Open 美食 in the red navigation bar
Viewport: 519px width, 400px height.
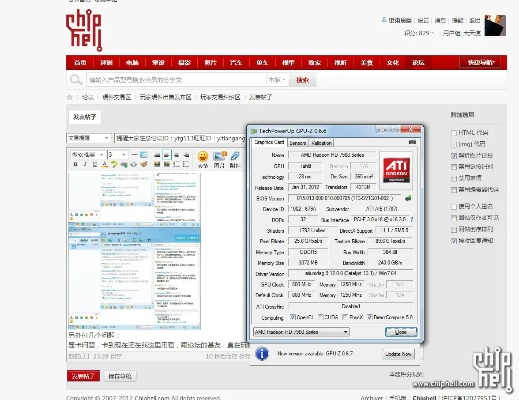click(367, 62)
